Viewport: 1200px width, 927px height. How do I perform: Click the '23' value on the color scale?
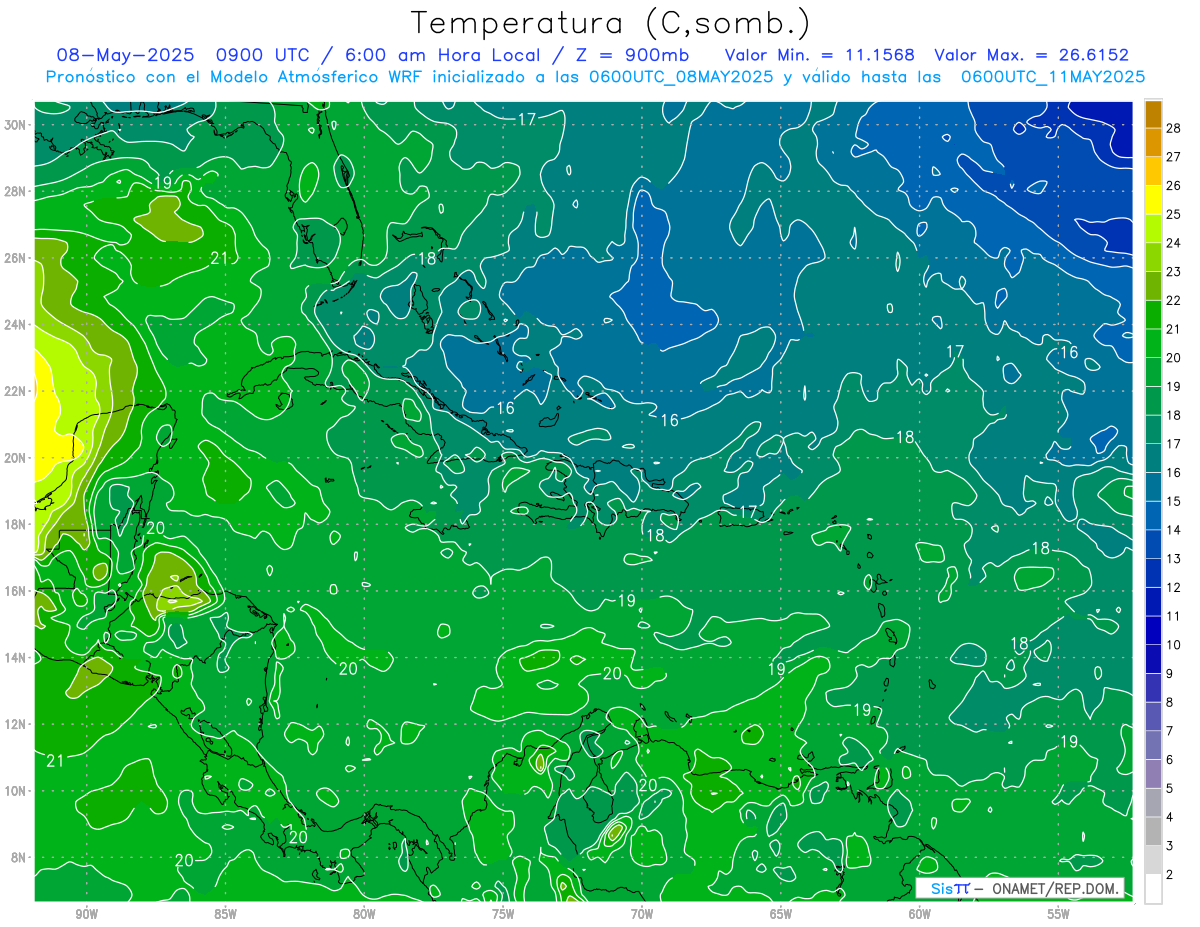(x=1173, y=272)
